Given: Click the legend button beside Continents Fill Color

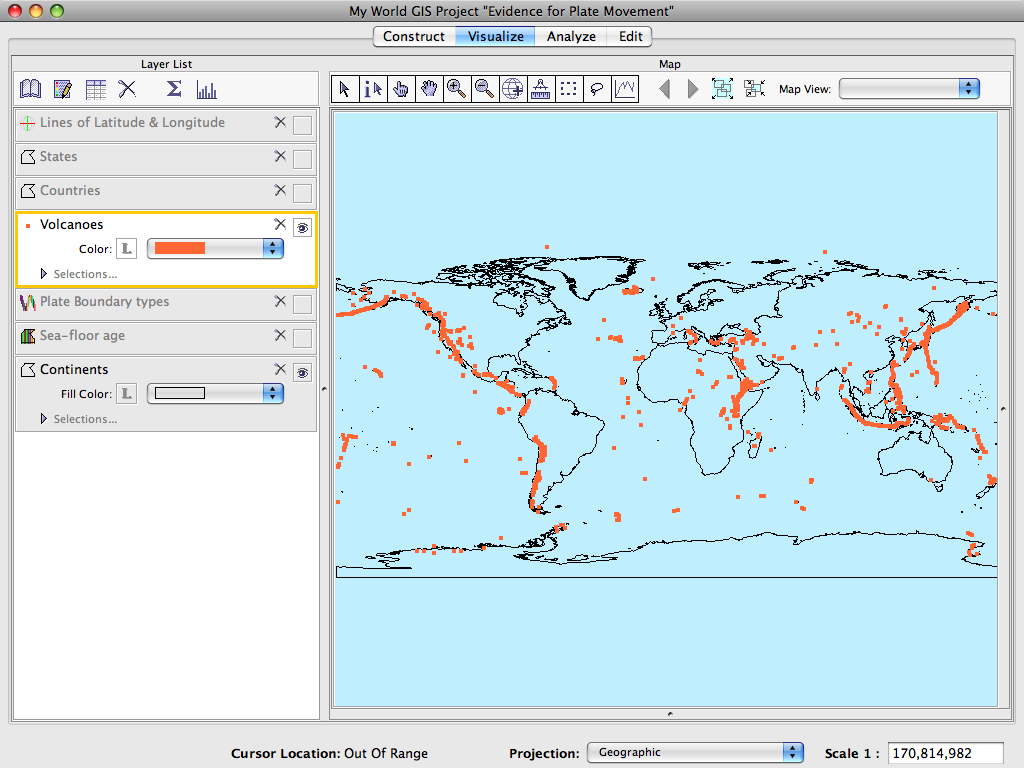Looking at the screenshot, I should coord(126,394).
